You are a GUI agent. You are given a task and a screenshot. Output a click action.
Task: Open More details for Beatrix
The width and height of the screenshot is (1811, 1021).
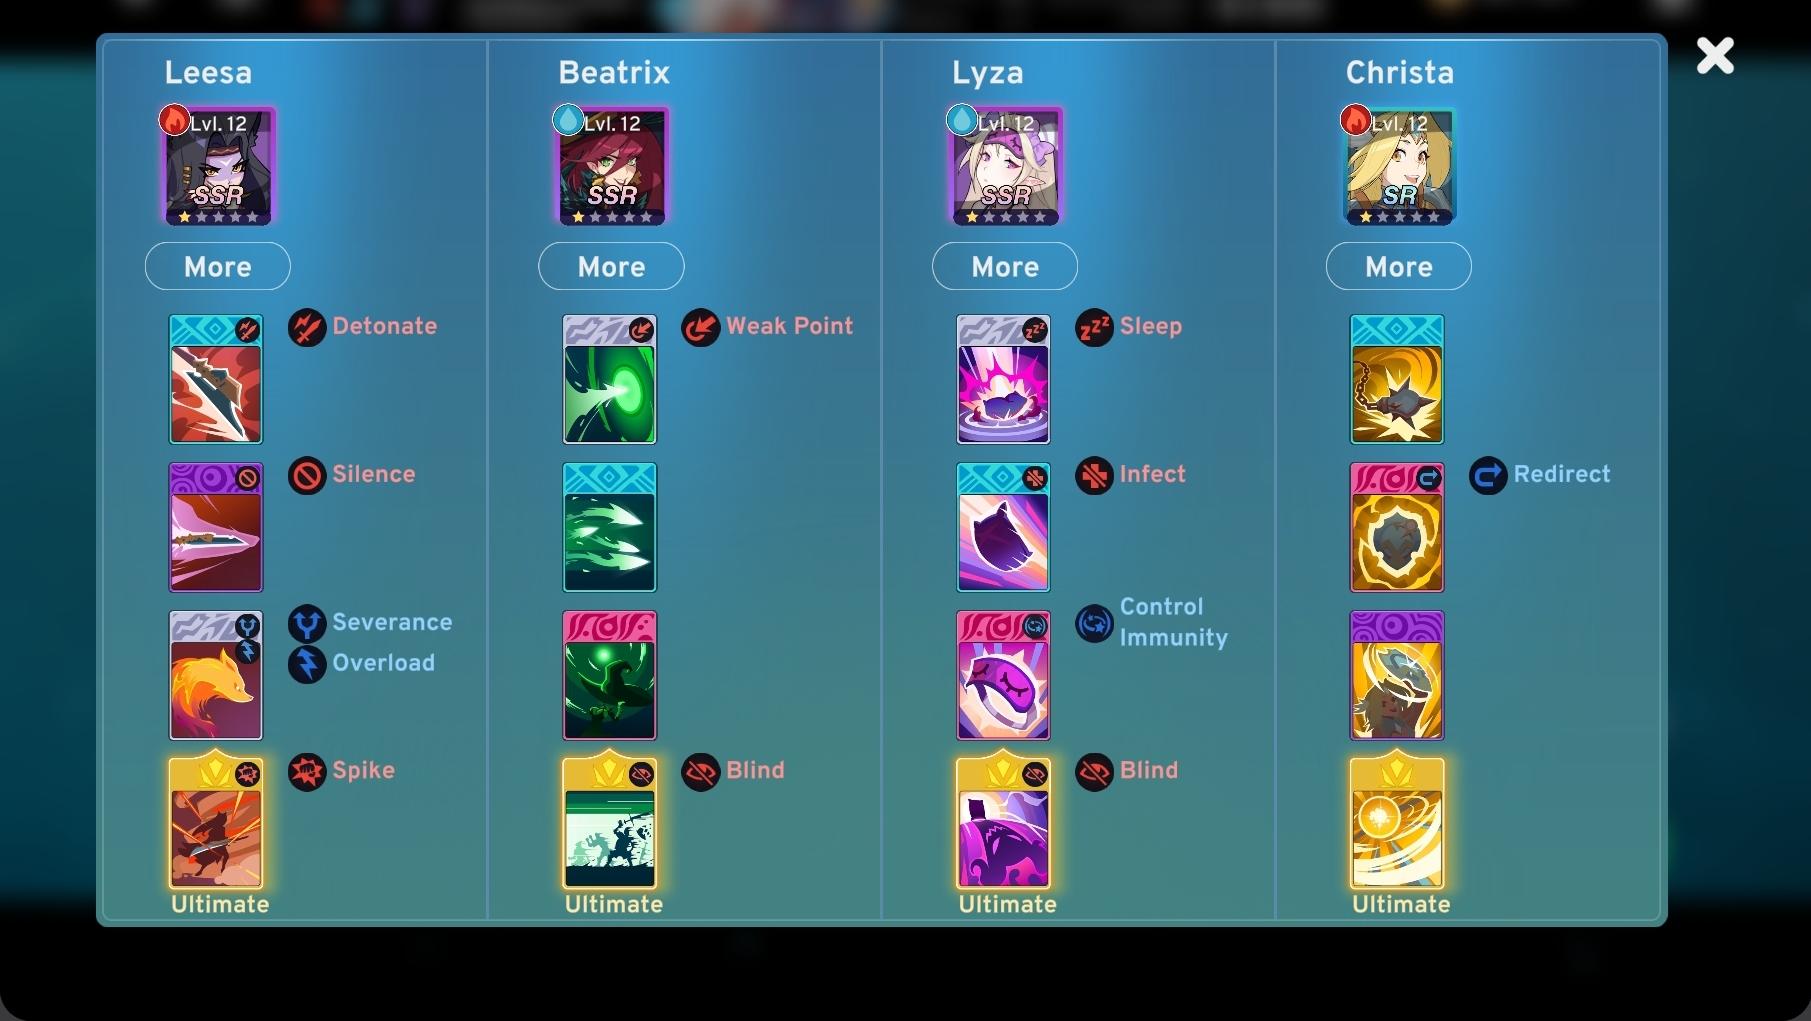[611, 267]
